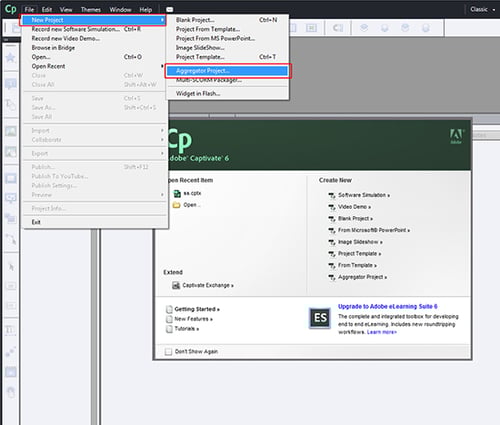This screenshot has height=425, width=500.
Task: Open the Edit menu
Action: pos(47,10)
